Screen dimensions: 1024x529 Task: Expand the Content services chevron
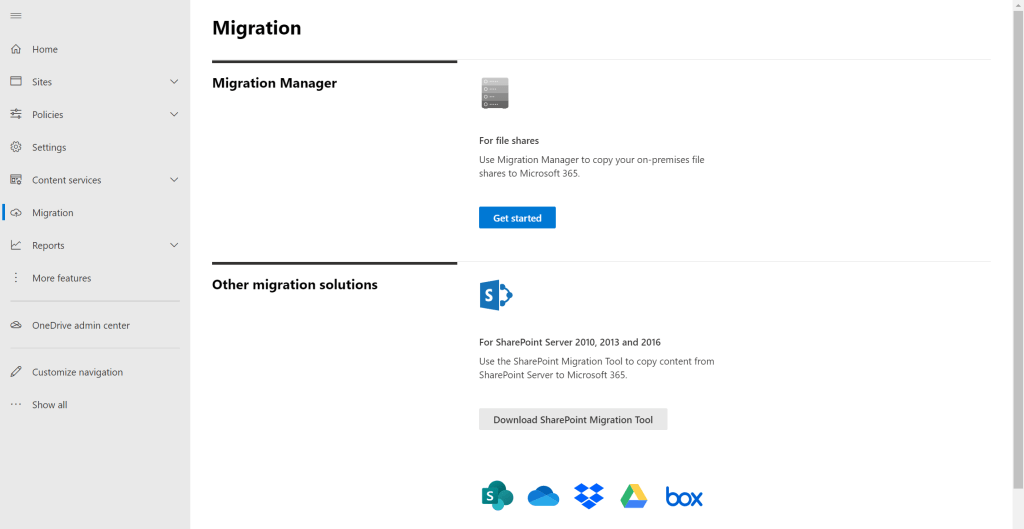[x=174, y=180]
